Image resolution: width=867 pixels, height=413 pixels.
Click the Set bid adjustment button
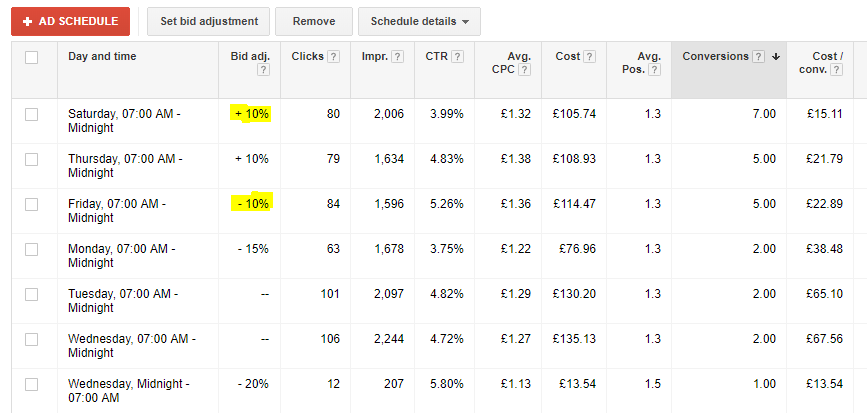tap(208, 22)
